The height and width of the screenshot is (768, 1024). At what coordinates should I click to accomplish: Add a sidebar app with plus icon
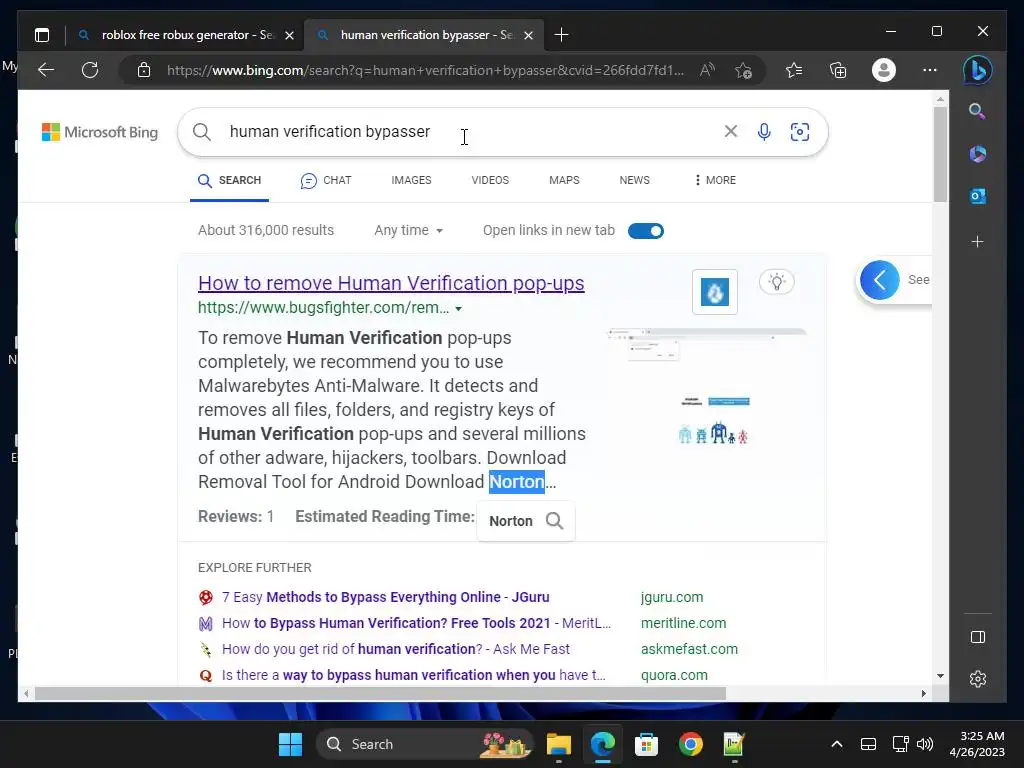click(978, 242)
